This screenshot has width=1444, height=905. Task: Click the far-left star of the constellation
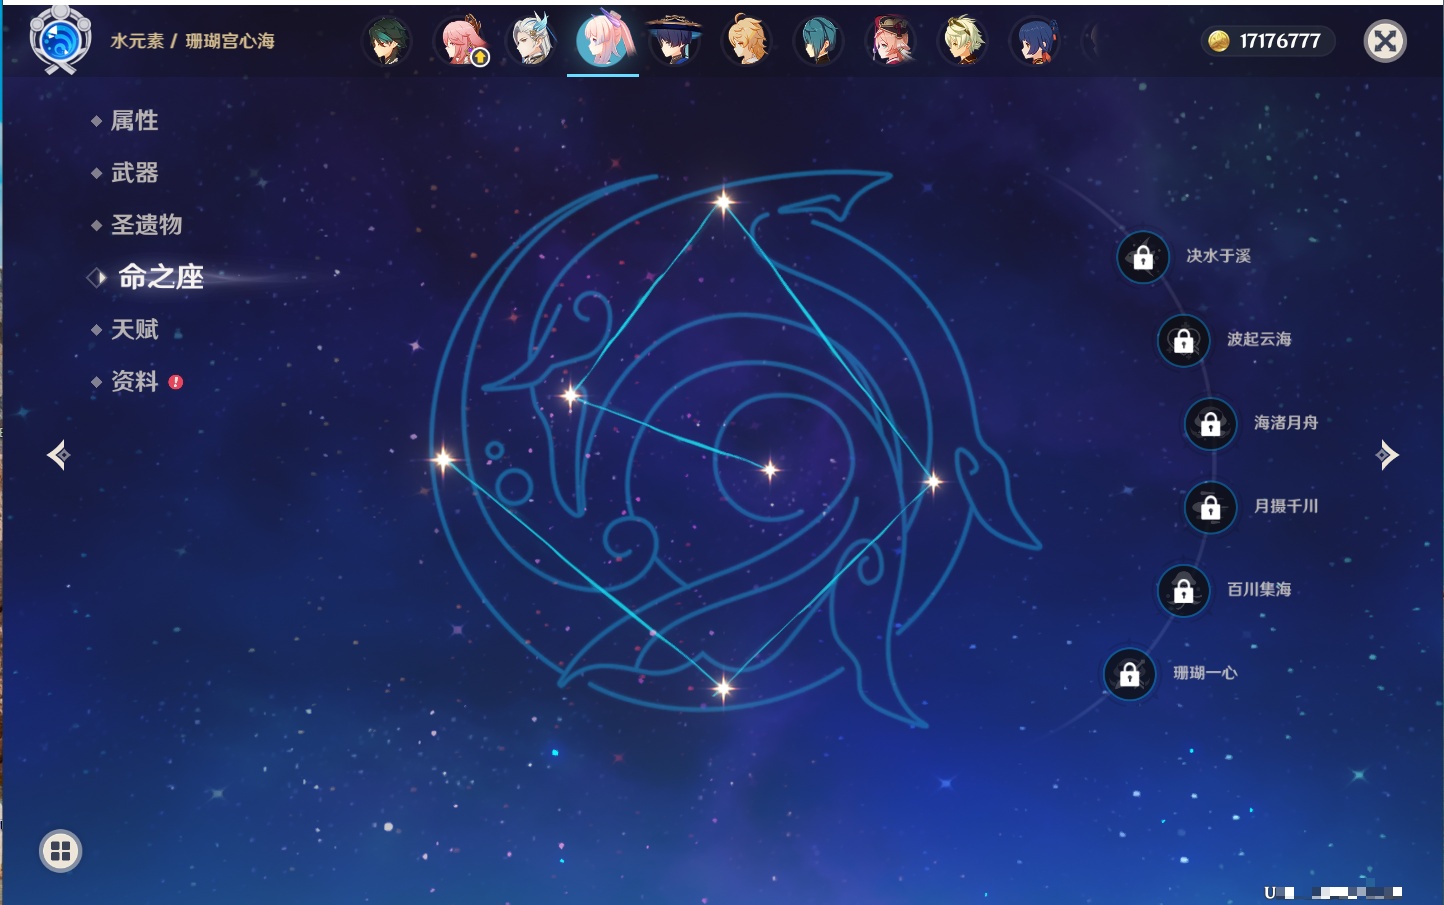pos(443,460)
